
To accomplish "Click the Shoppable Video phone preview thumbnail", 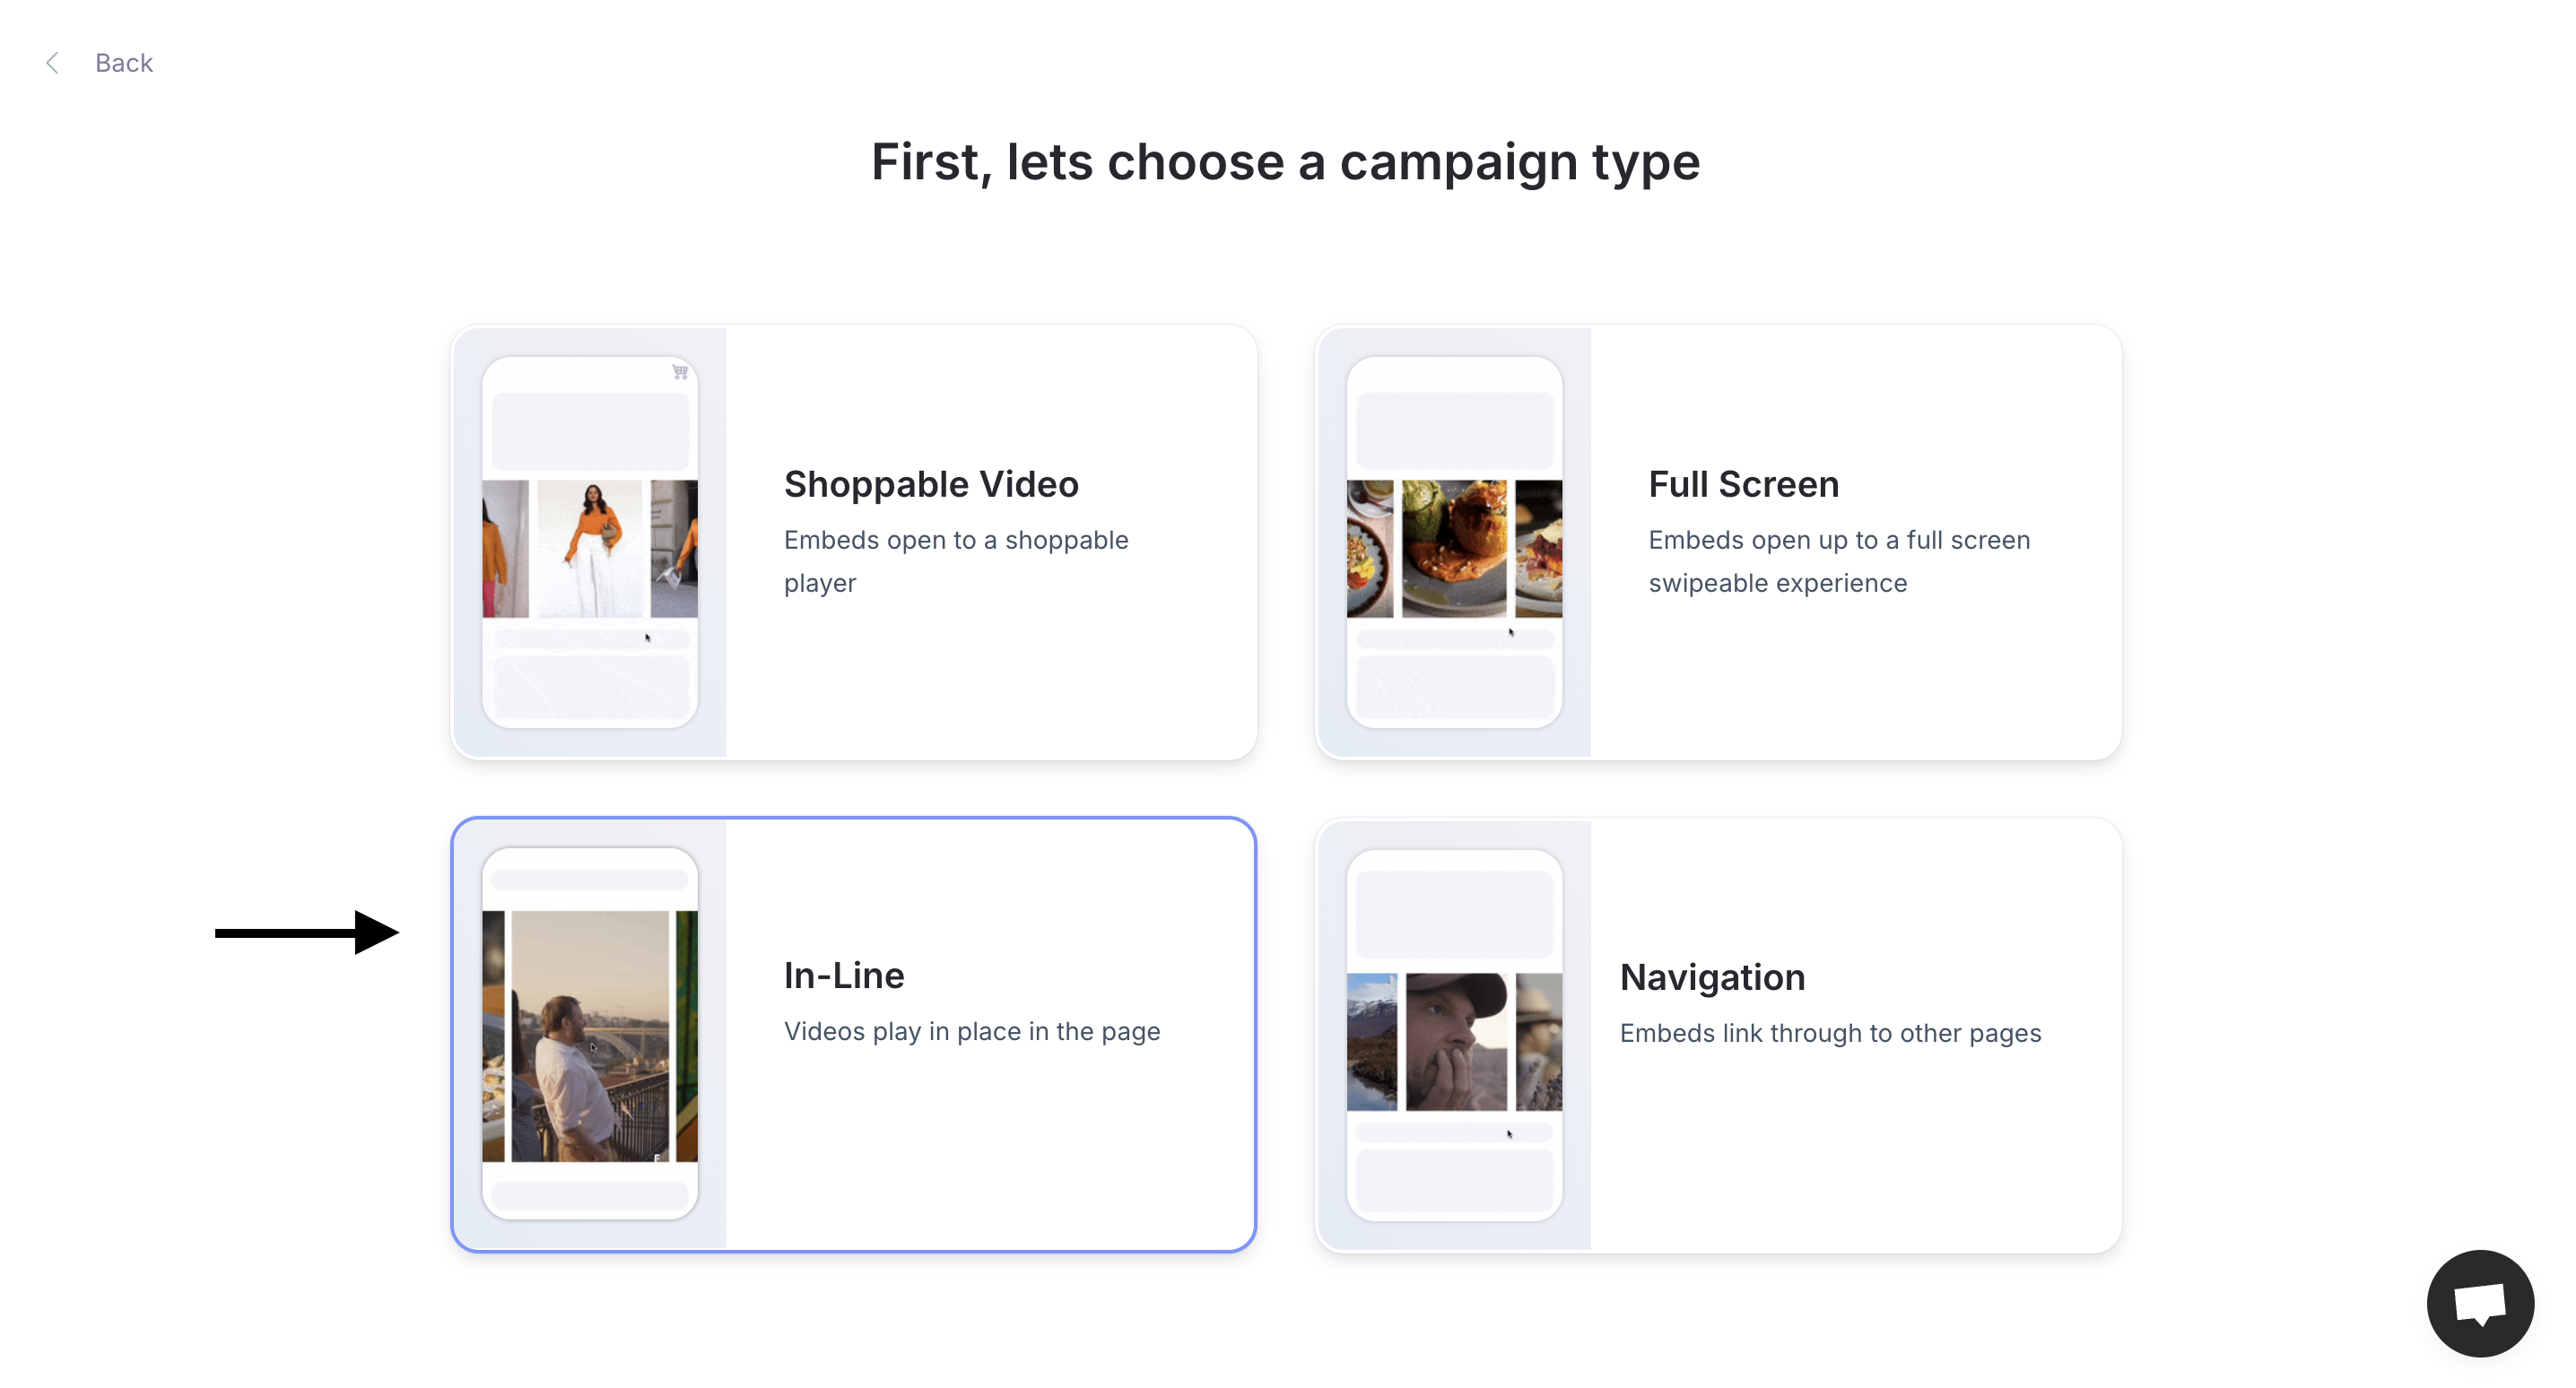I will coord(590,542).
